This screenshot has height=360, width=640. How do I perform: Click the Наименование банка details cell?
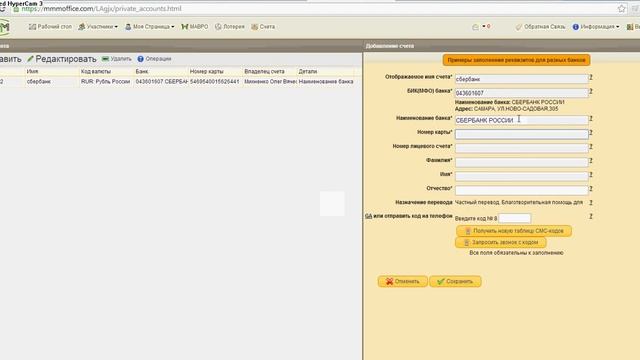(326, 82)
